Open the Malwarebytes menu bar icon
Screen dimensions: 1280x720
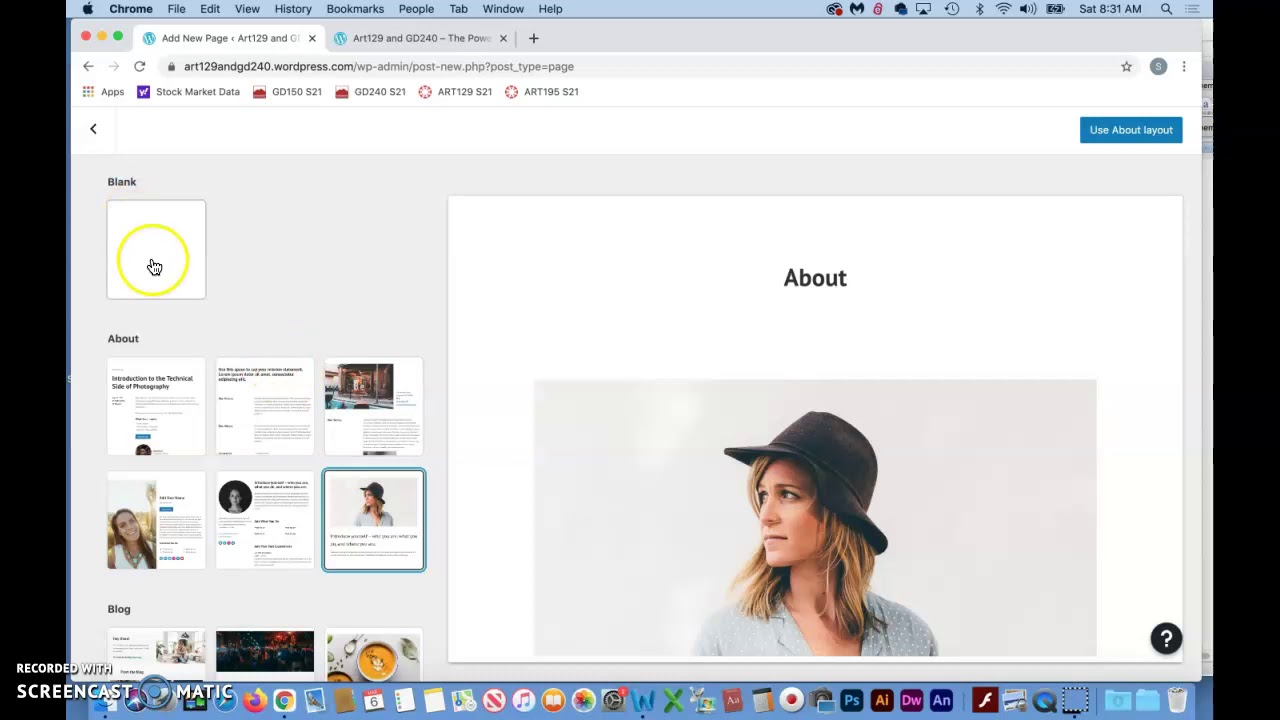pos(857,9)
